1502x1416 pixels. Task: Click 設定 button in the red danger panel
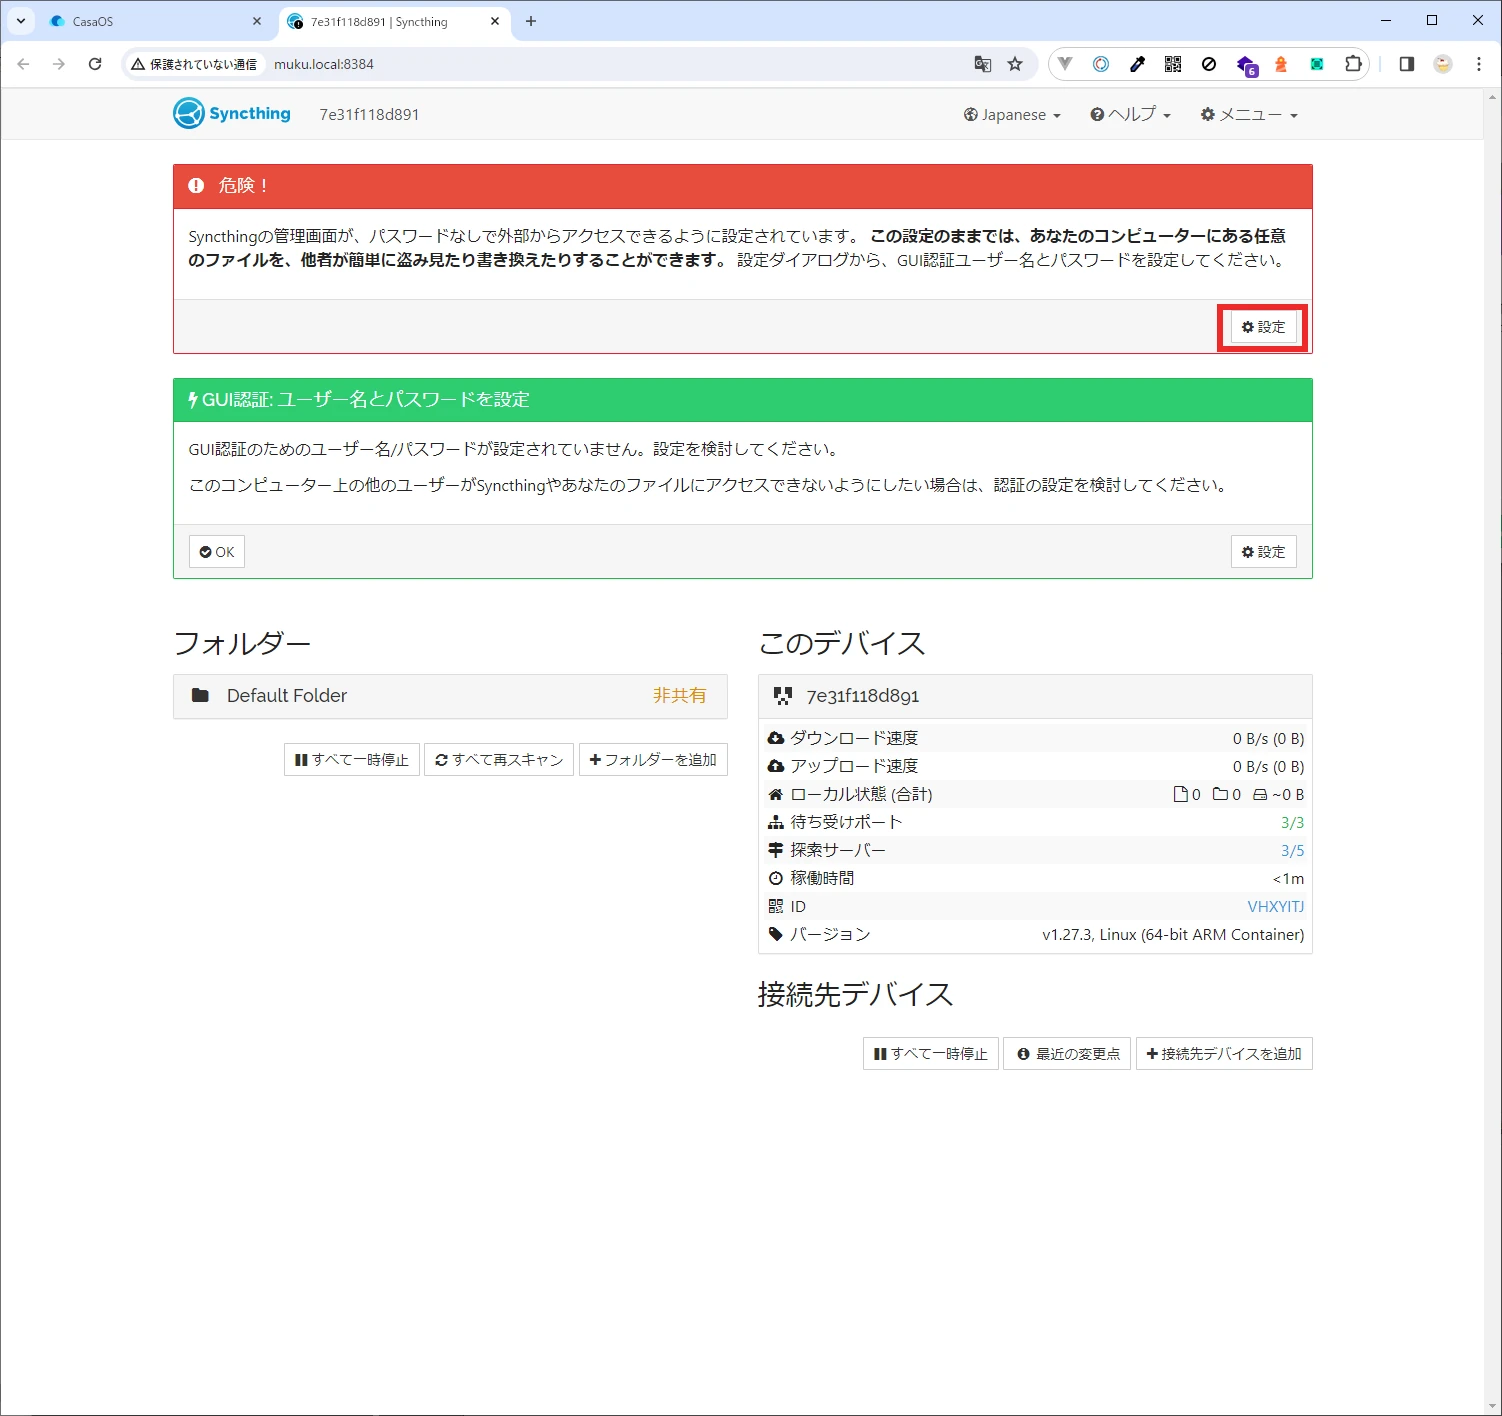pos(1263,327)
